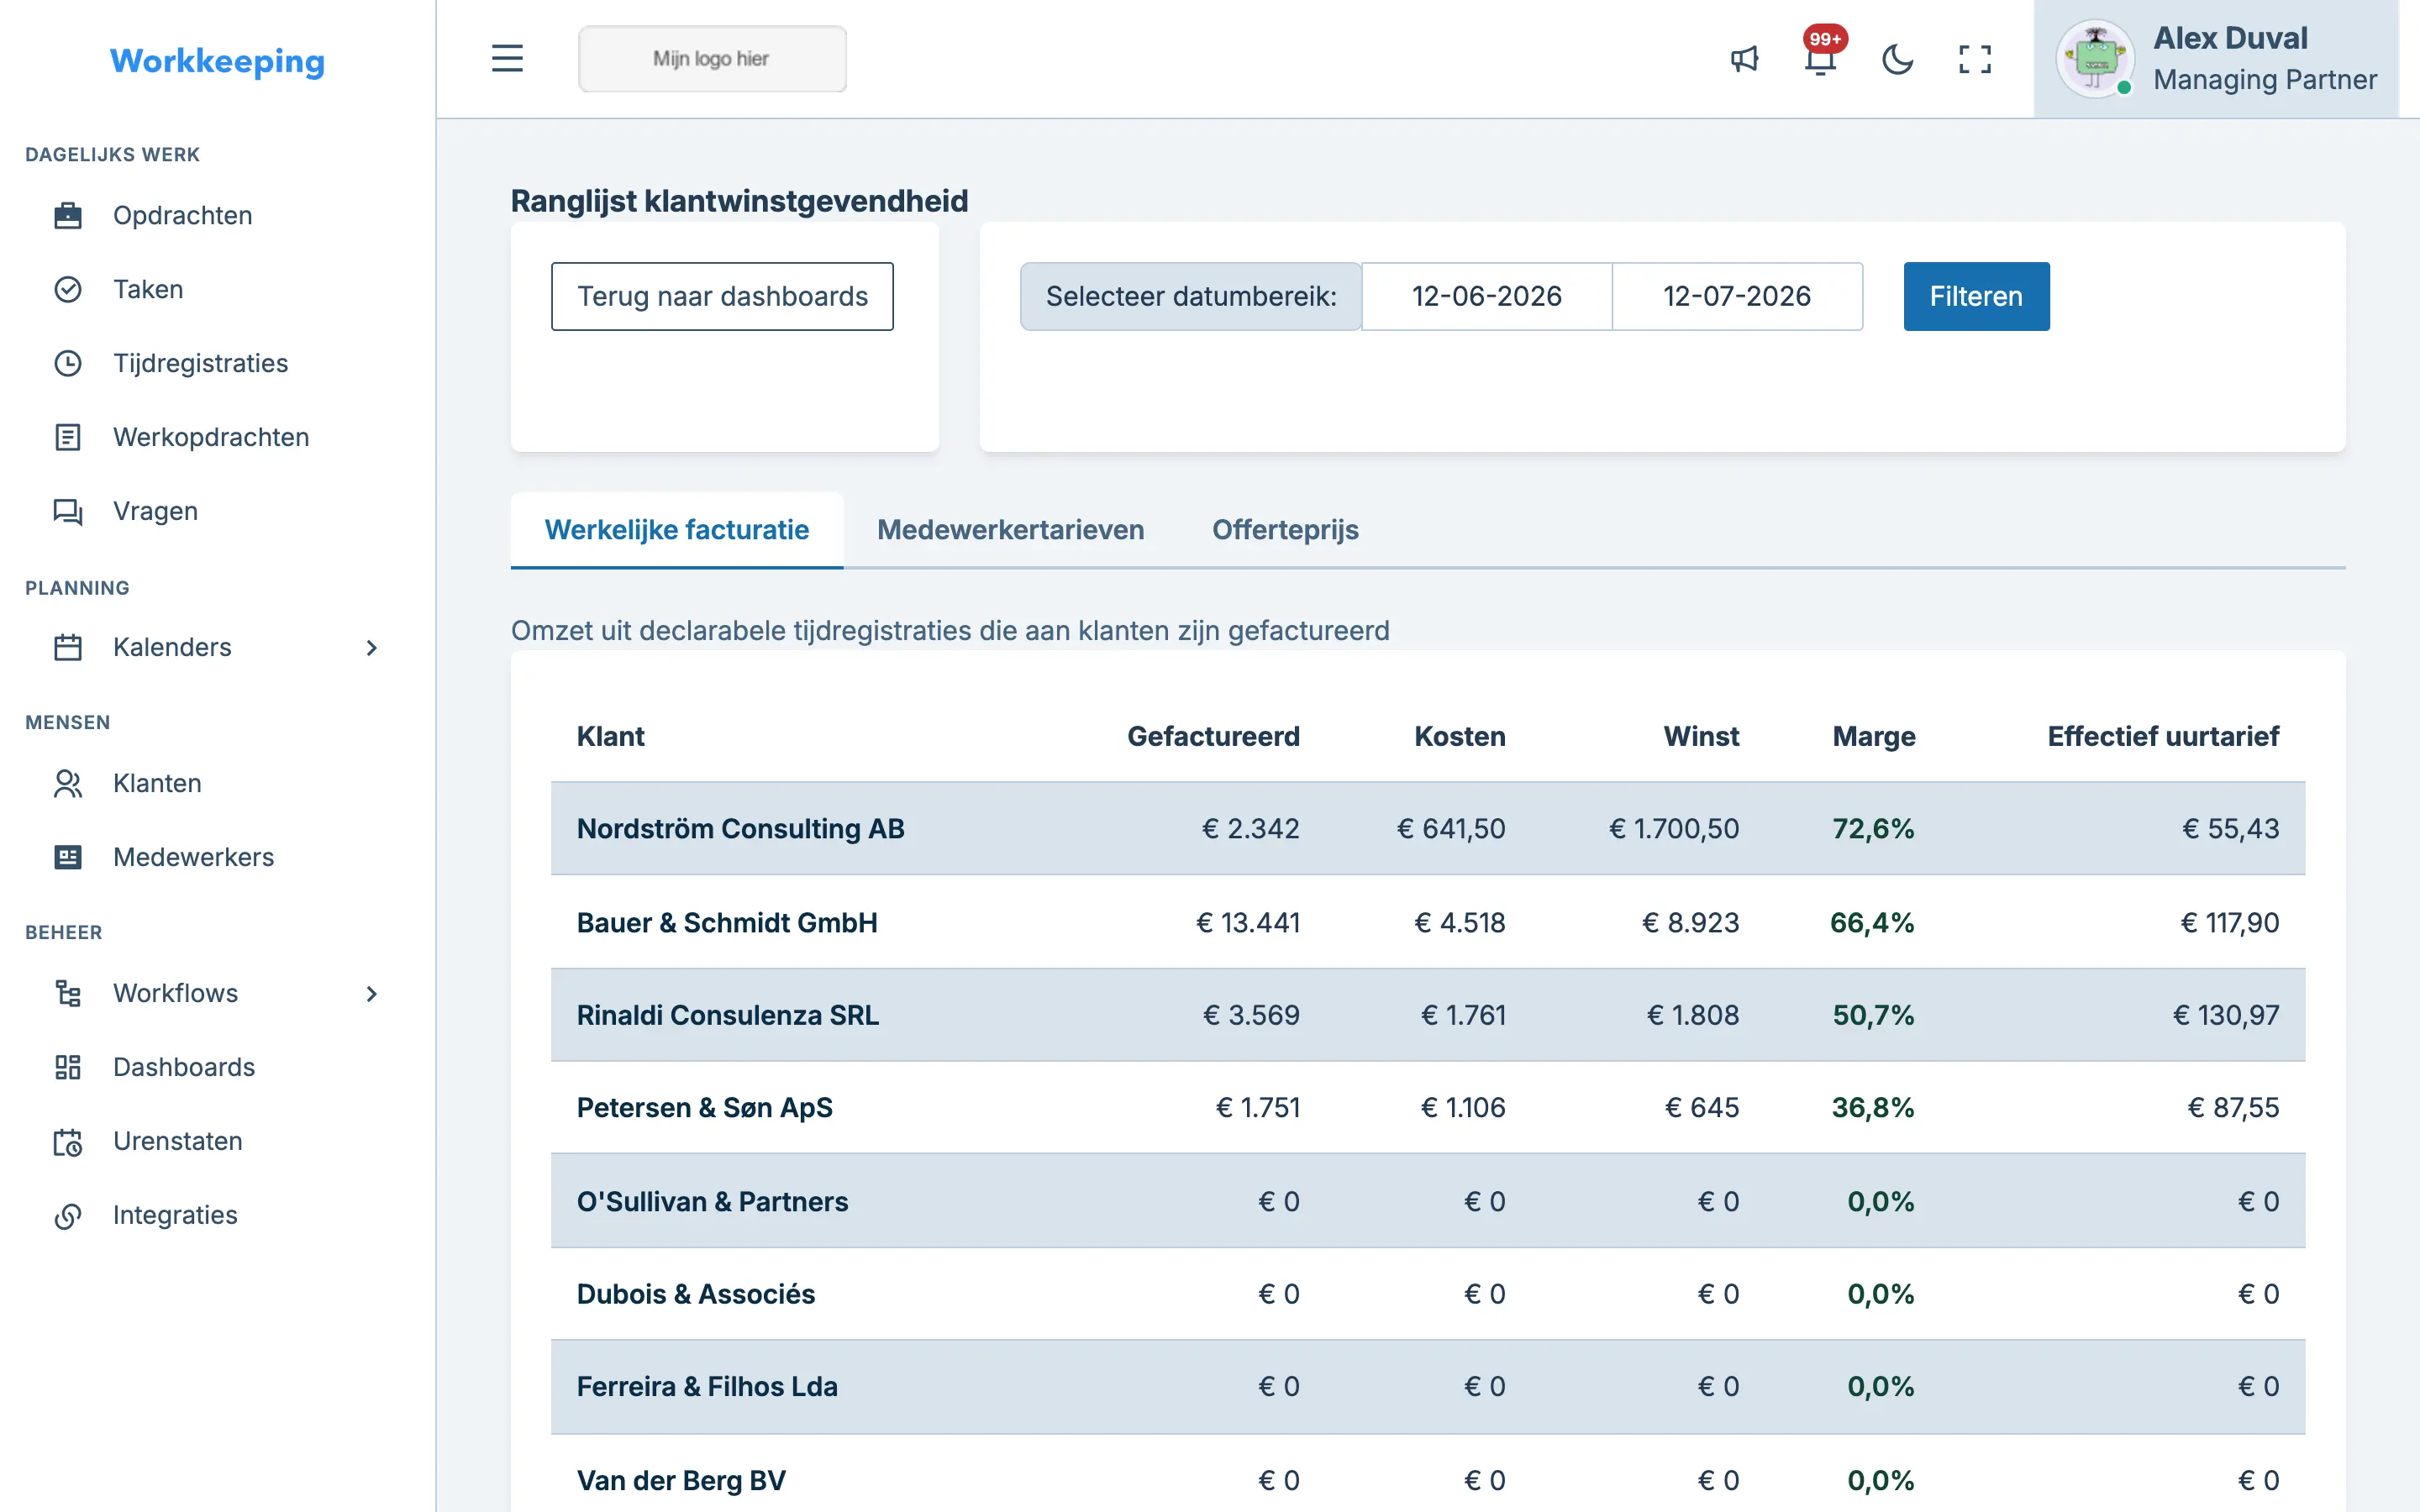Select Bauer & Schmidt GmbH row
The width and height of the screenshot is (2420, 1512).
tap(1428, 922)
